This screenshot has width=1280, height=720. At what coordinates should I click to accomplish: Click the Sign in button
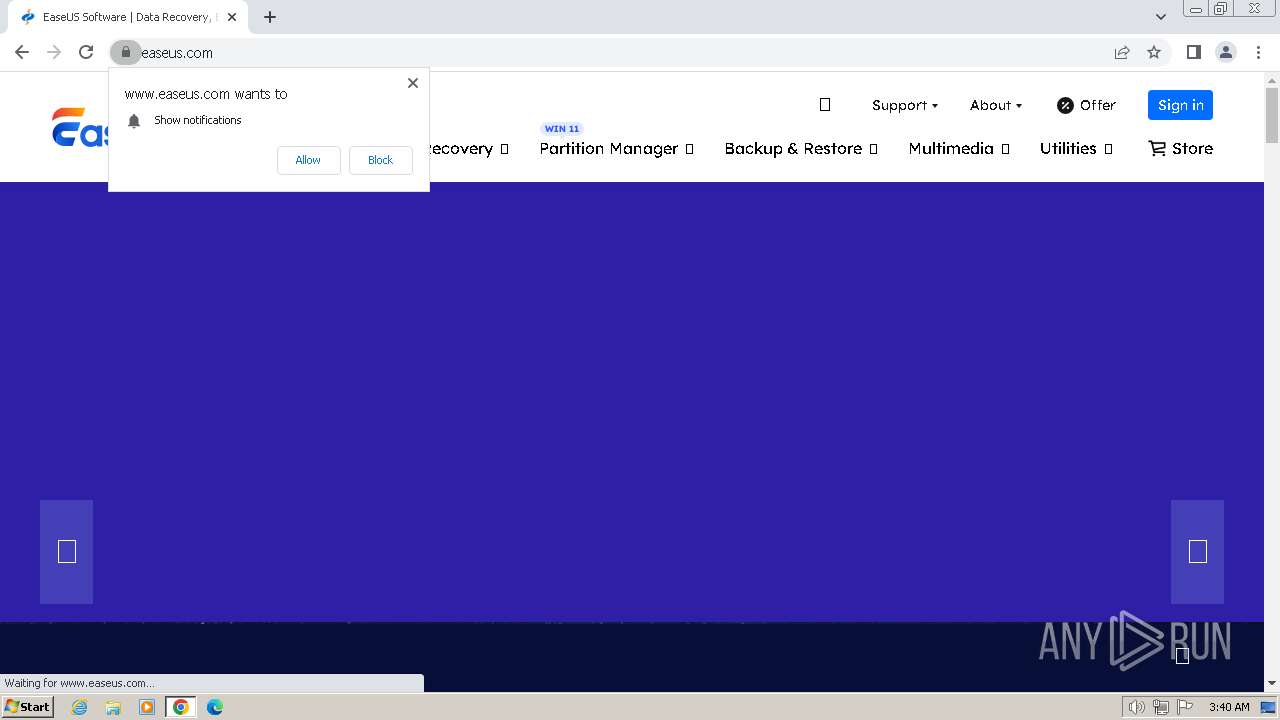click(1180, 105)
